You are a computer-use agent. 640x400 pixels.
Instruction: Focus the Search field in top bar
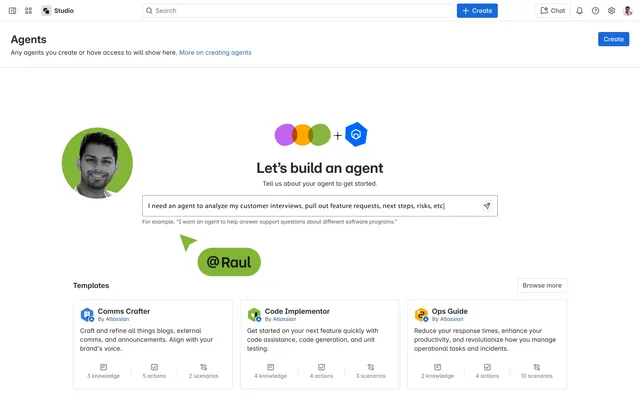298,11
